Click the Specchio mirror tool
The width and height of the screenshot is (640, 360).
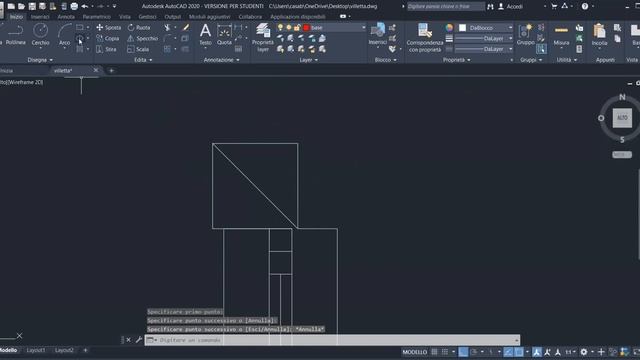(x=142, y=38)
